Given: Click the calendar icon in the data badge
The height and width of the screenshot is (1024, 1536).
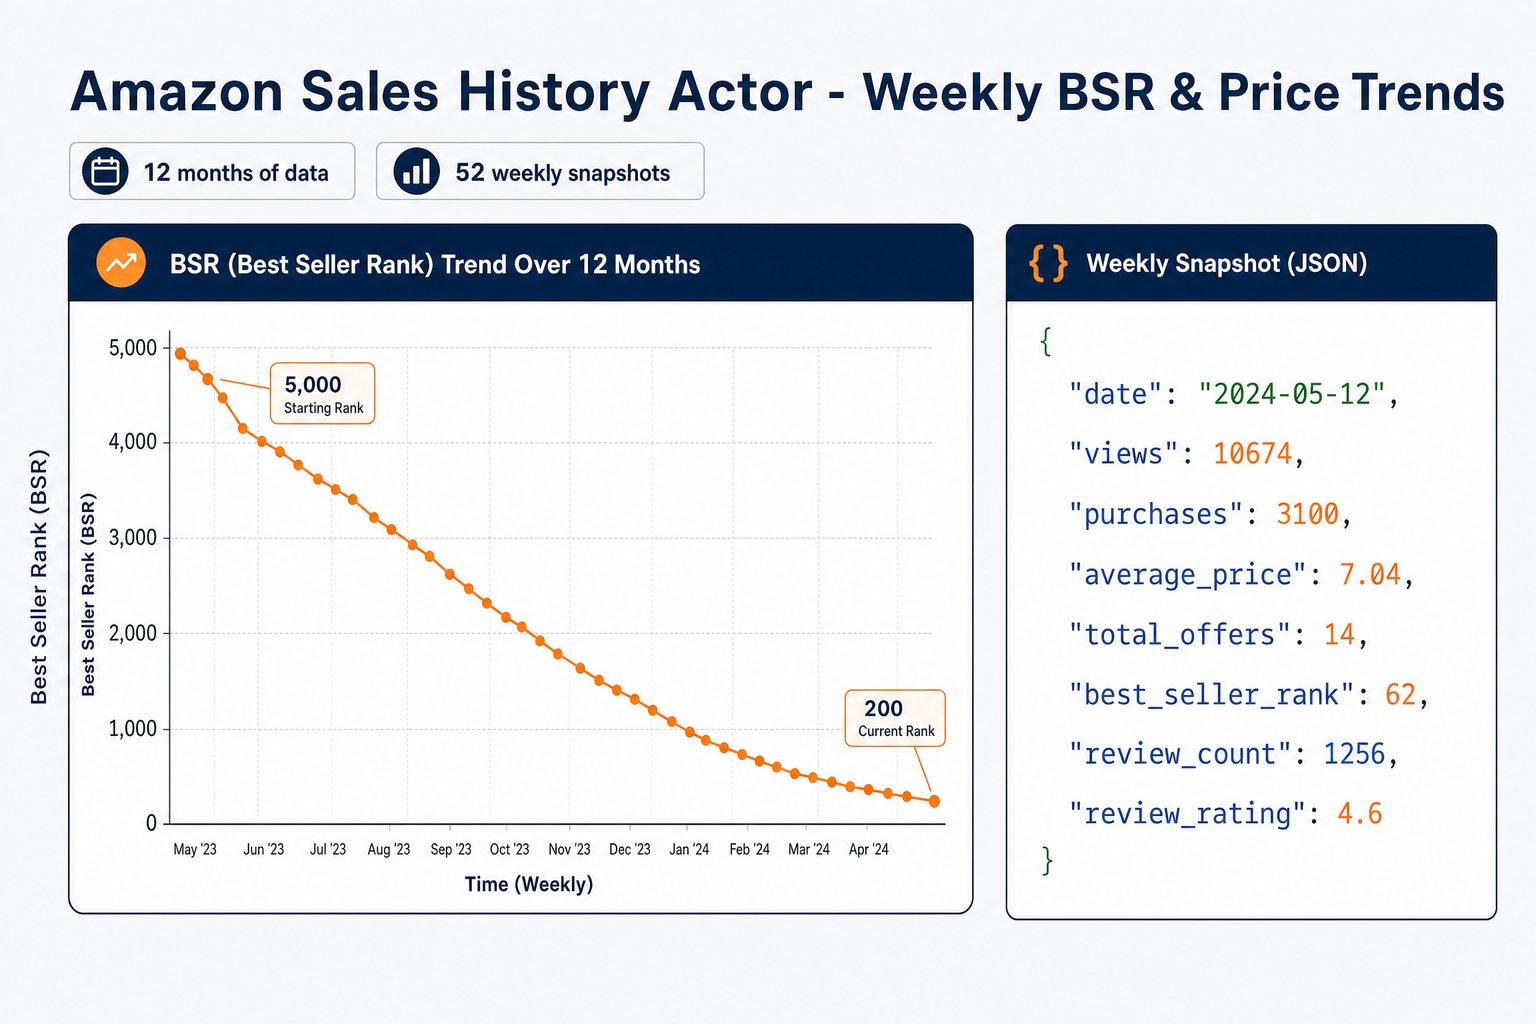Looking at the screenshot, I should [105, 172].
